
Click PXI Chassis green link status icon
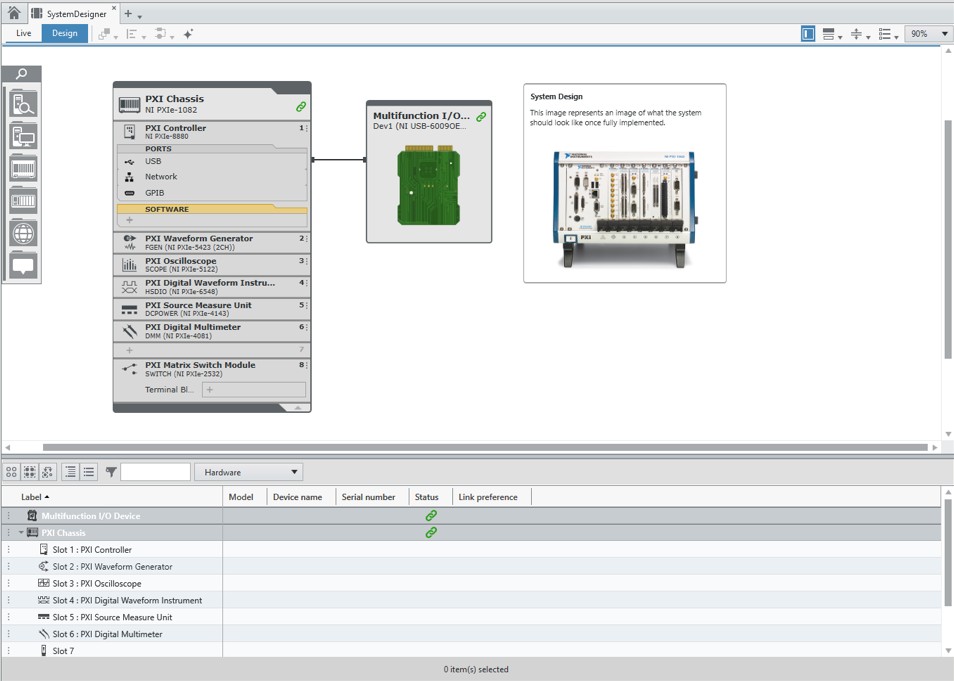pos(301,107)
